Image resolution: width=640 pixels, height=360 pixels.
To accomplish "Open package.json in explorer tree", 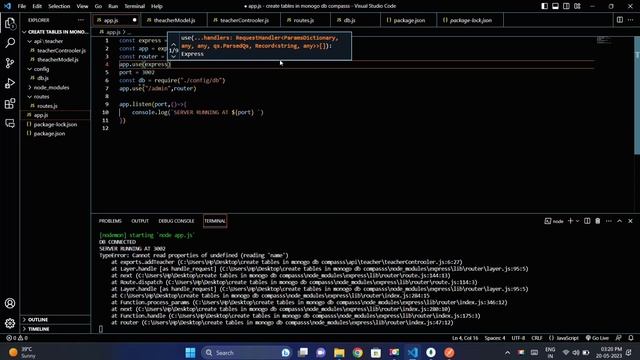I will pos(49,133).
